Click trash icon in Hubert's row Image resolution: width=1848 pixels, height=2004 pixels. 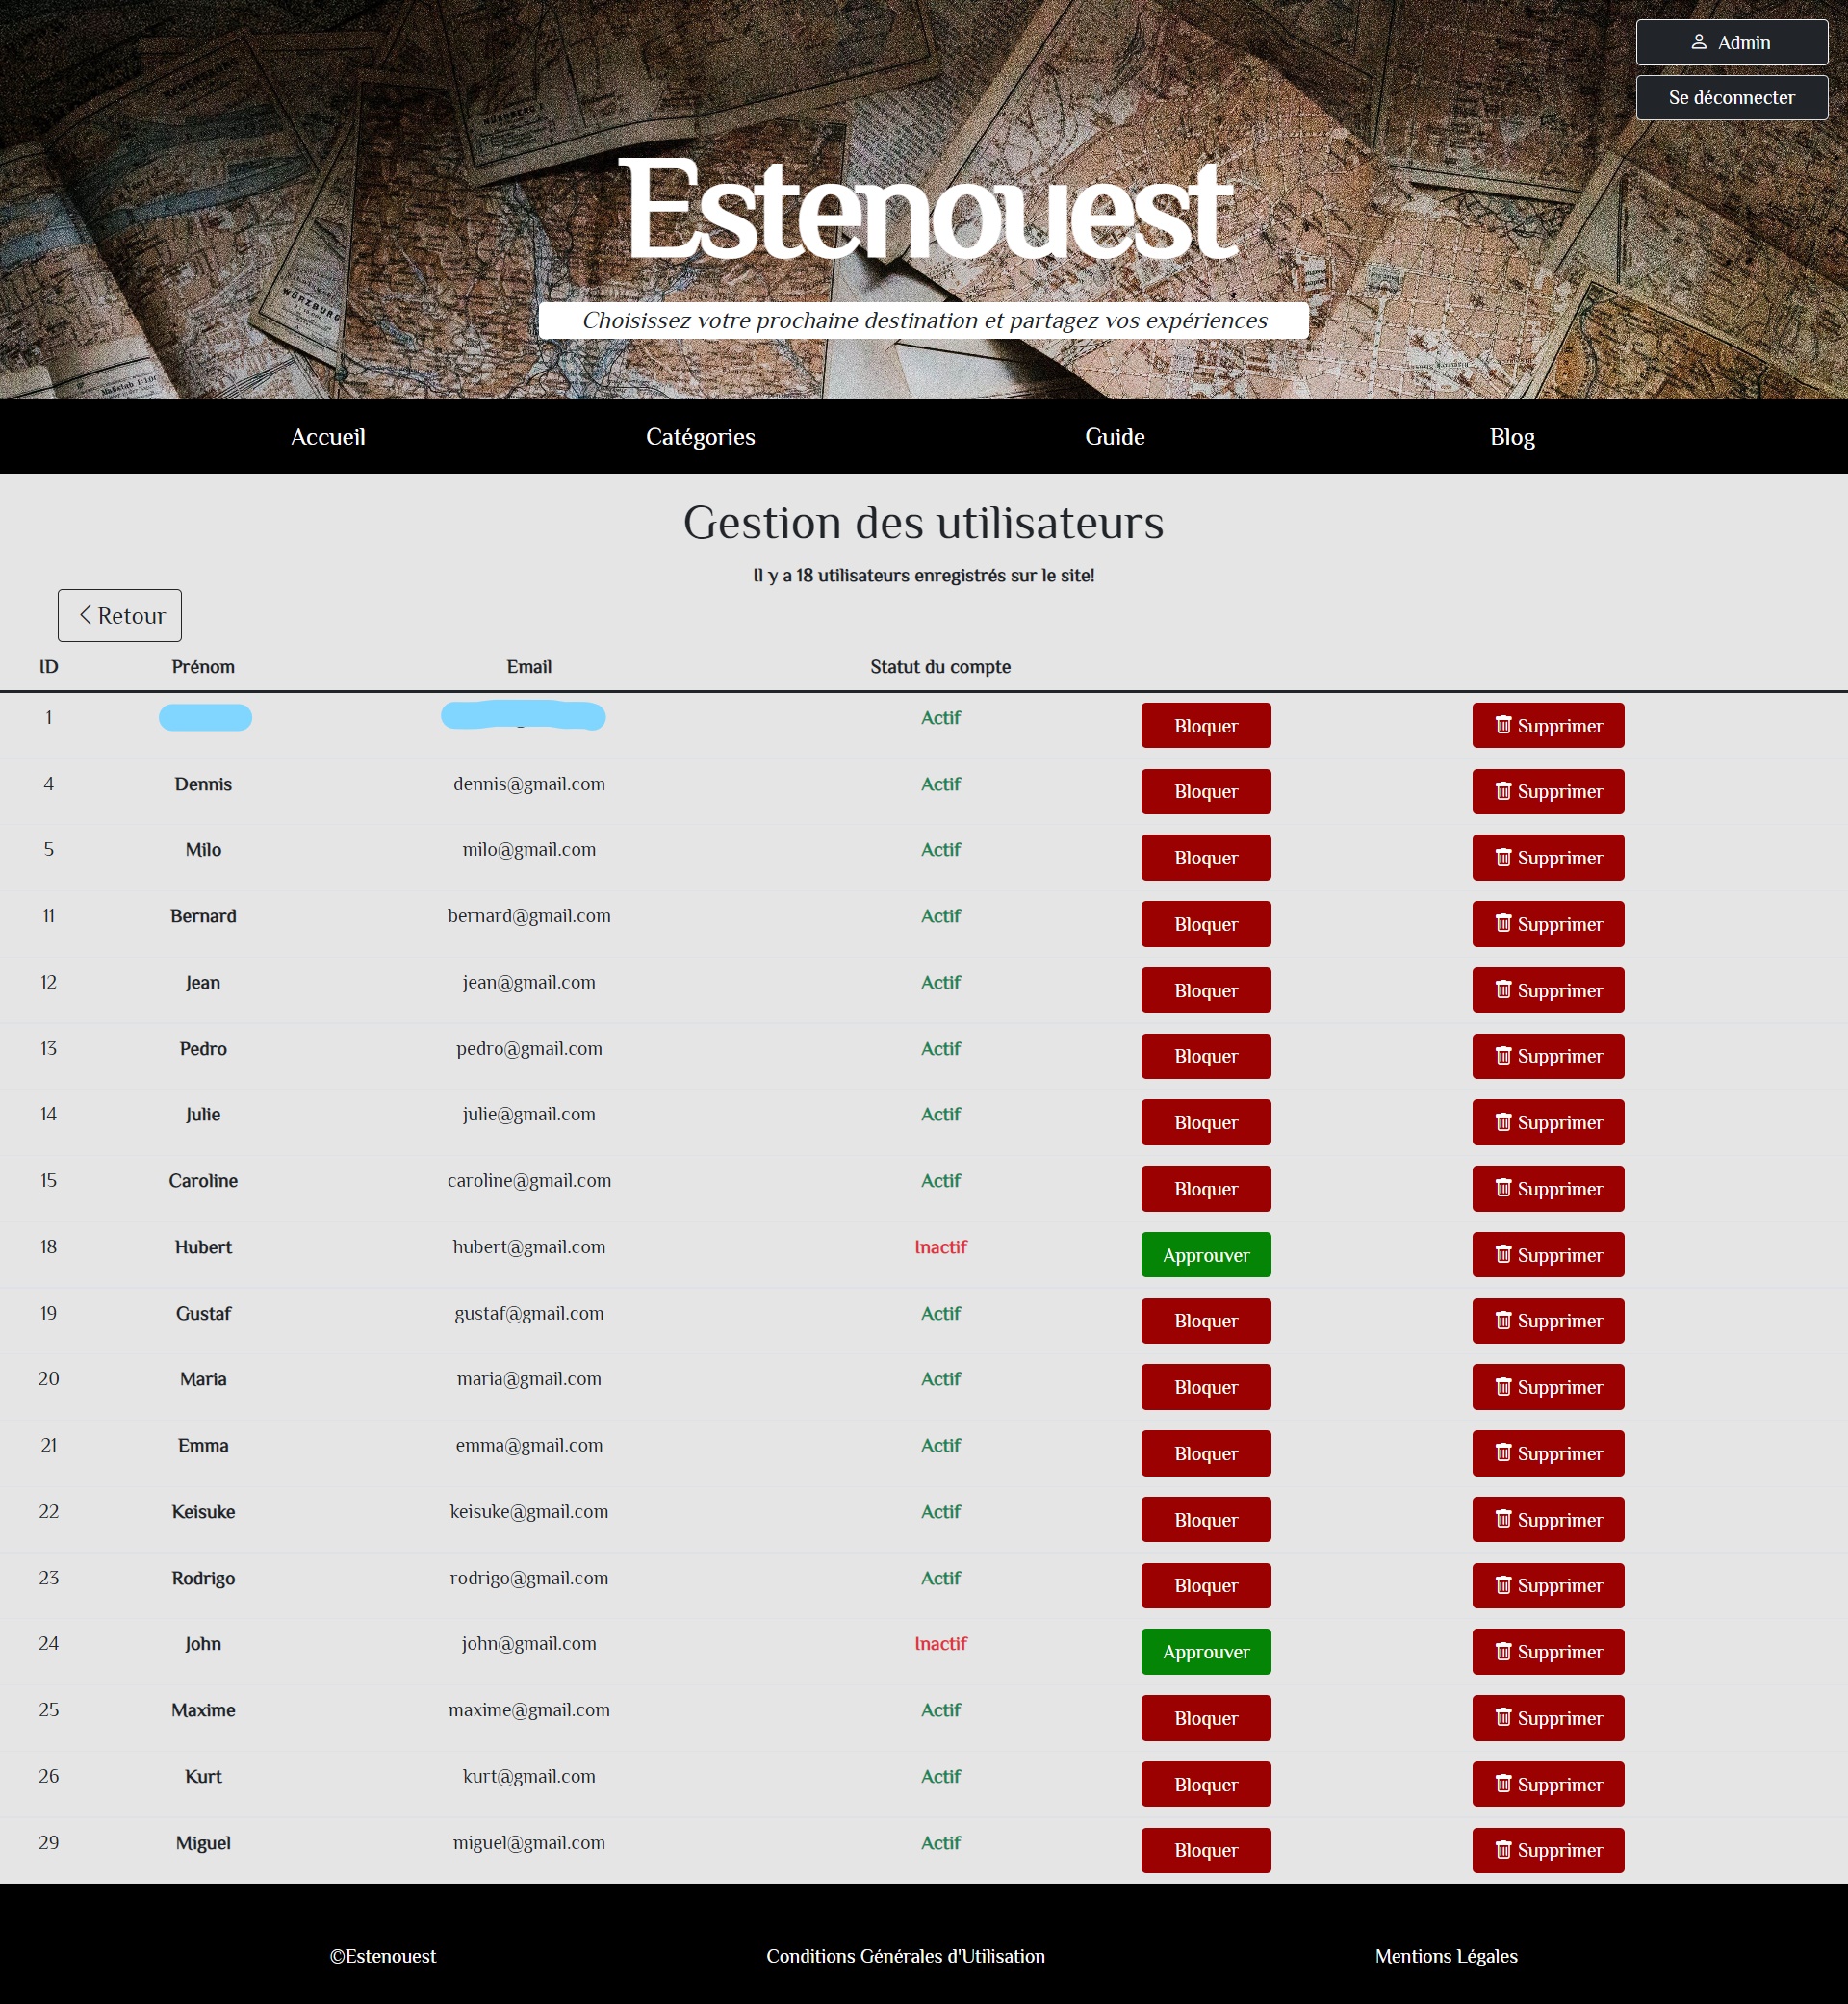coord(1503,1254)
